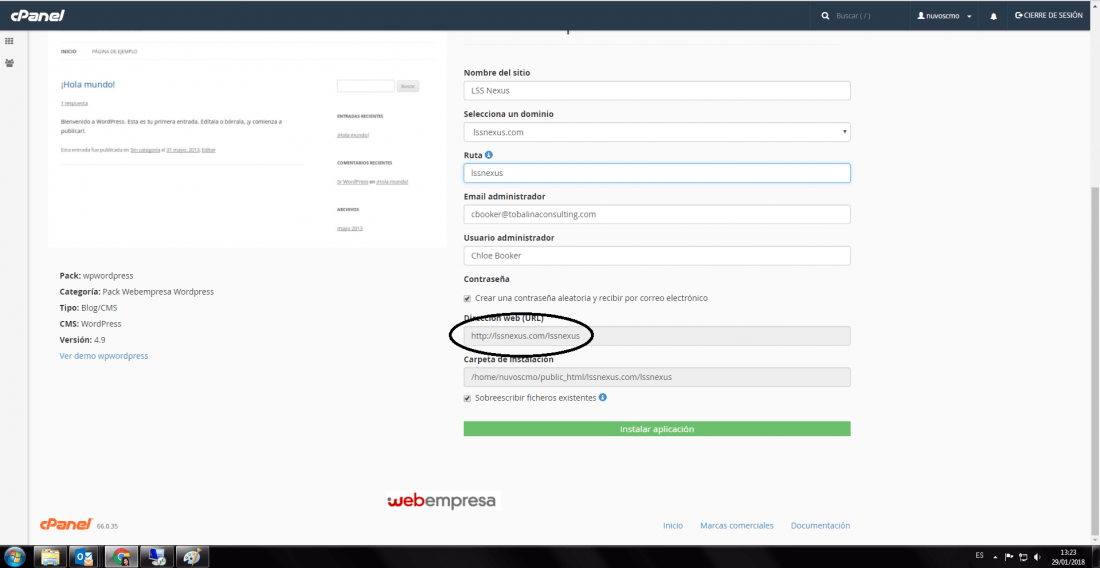1100x568 pixels.
Task: Click the Categoría: Pack Webempresa Wordpress text
Action: click(137, 292)
